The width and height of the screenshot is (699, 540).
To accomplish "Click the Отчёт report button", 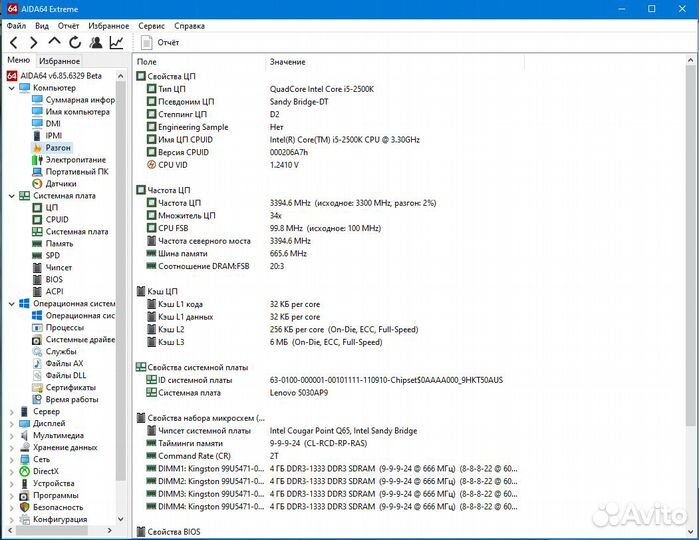I will pos(160,42).
